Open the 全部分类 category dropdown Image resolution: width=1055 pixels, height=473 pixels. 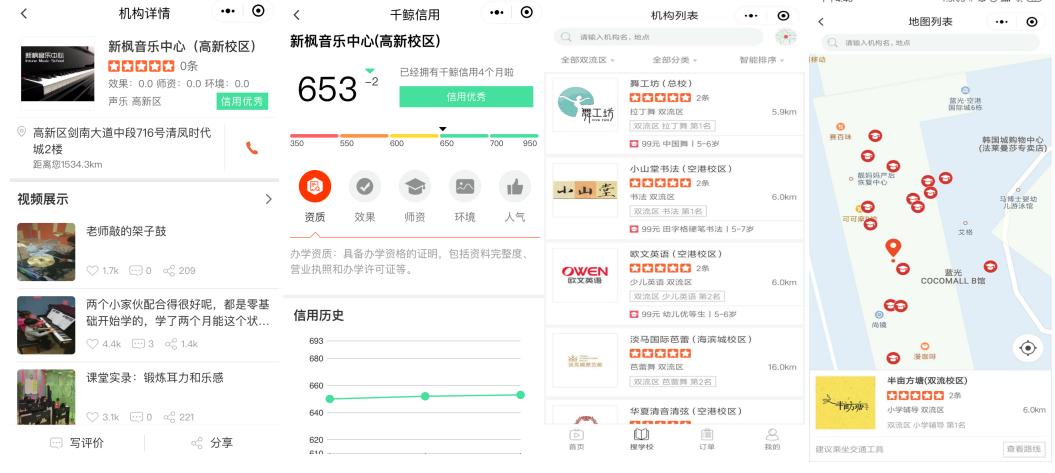pos(675,61)
